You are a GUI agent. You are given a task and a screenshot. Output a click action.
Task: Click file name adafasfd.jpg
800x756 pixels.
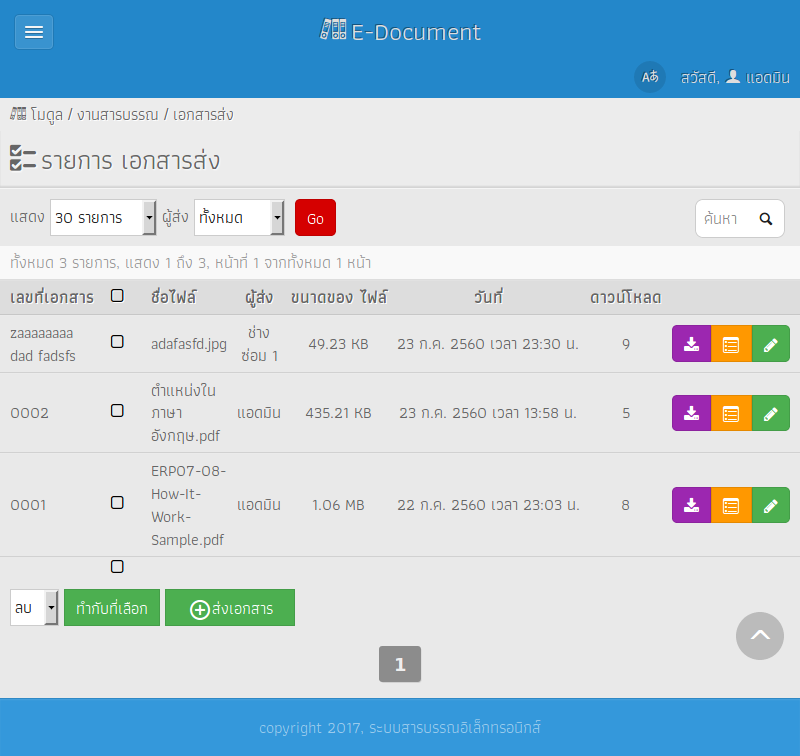(189, 344)
